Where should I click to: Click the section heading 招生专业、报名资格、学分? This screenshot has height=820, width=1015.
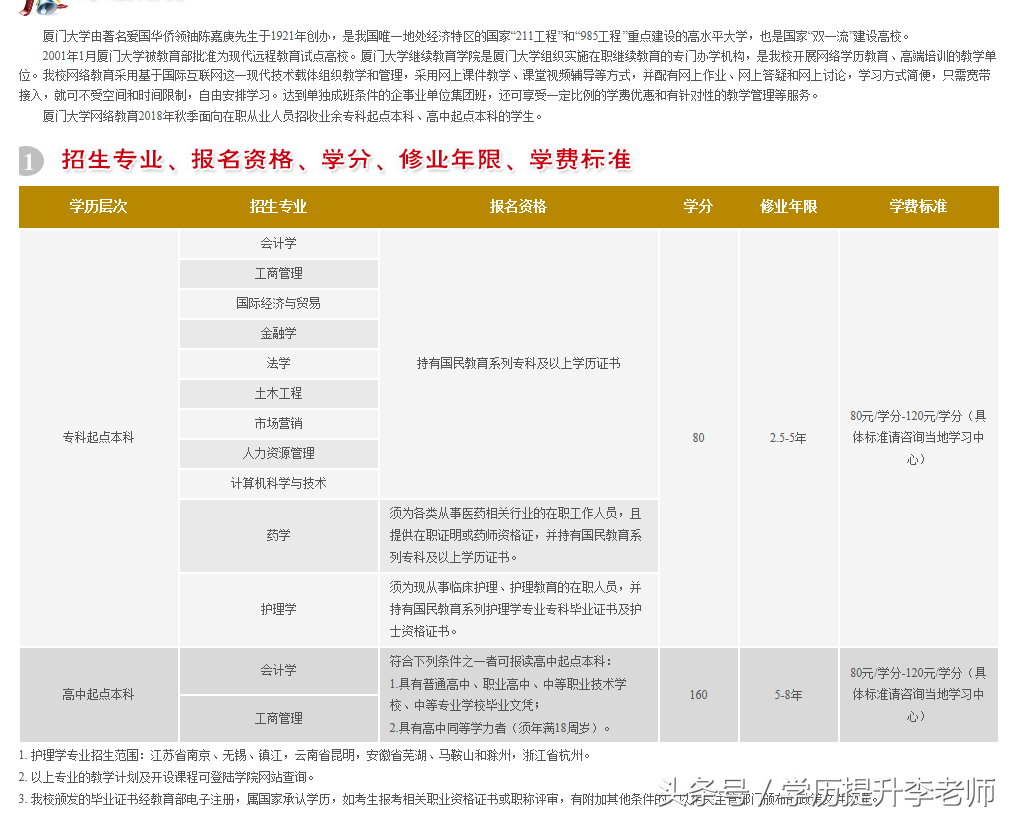346,159
